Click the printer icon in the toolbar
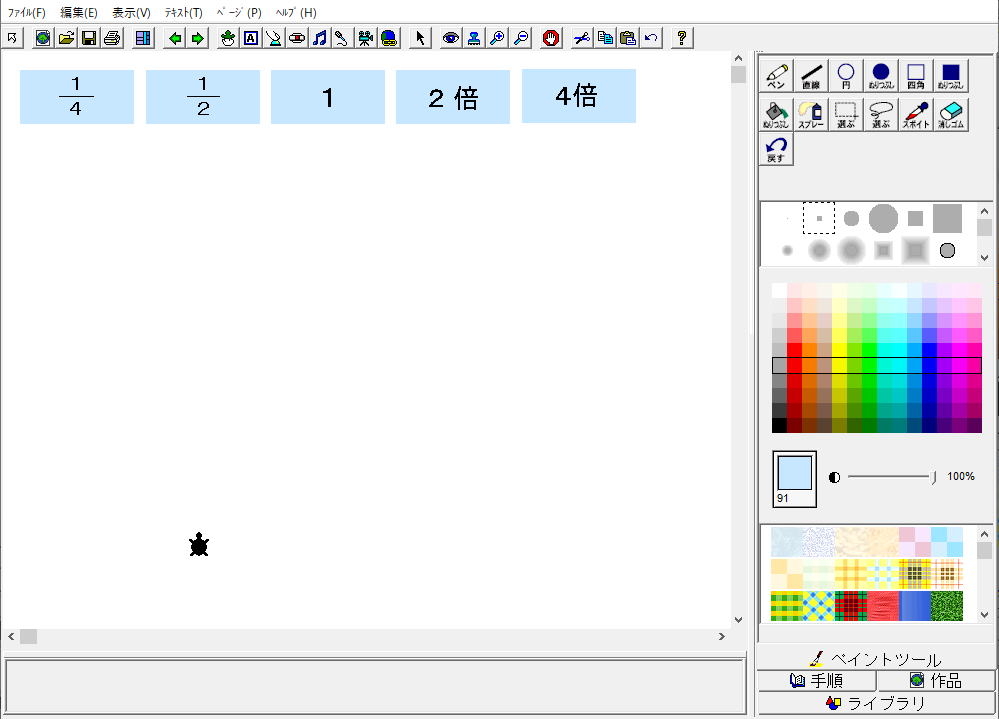 tap(112, 38)
